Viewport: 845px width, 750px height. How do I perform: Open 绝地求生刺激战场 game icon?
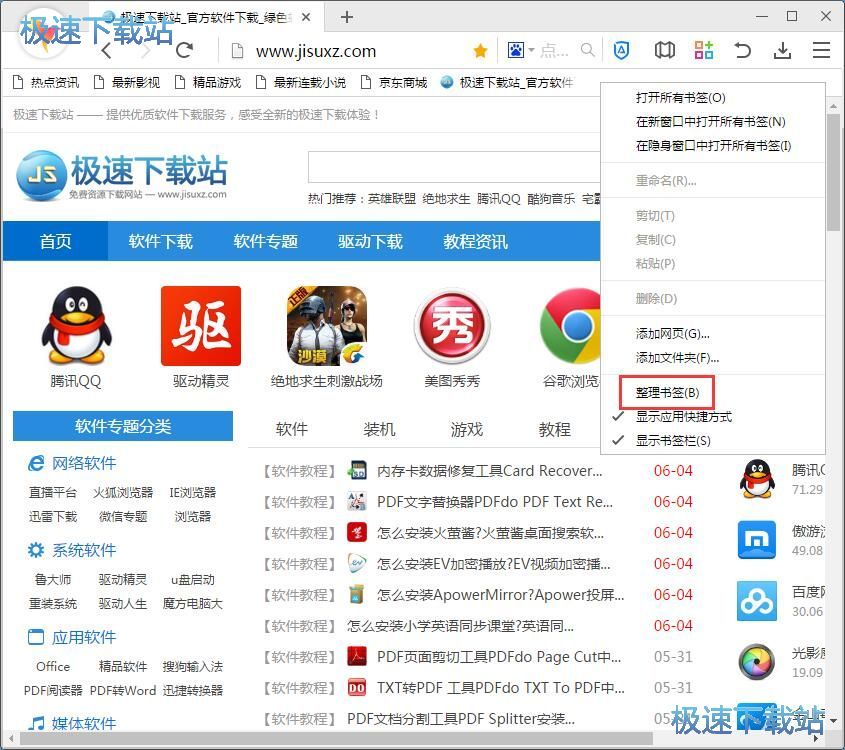pyautogui.click(x=327, y=326)
